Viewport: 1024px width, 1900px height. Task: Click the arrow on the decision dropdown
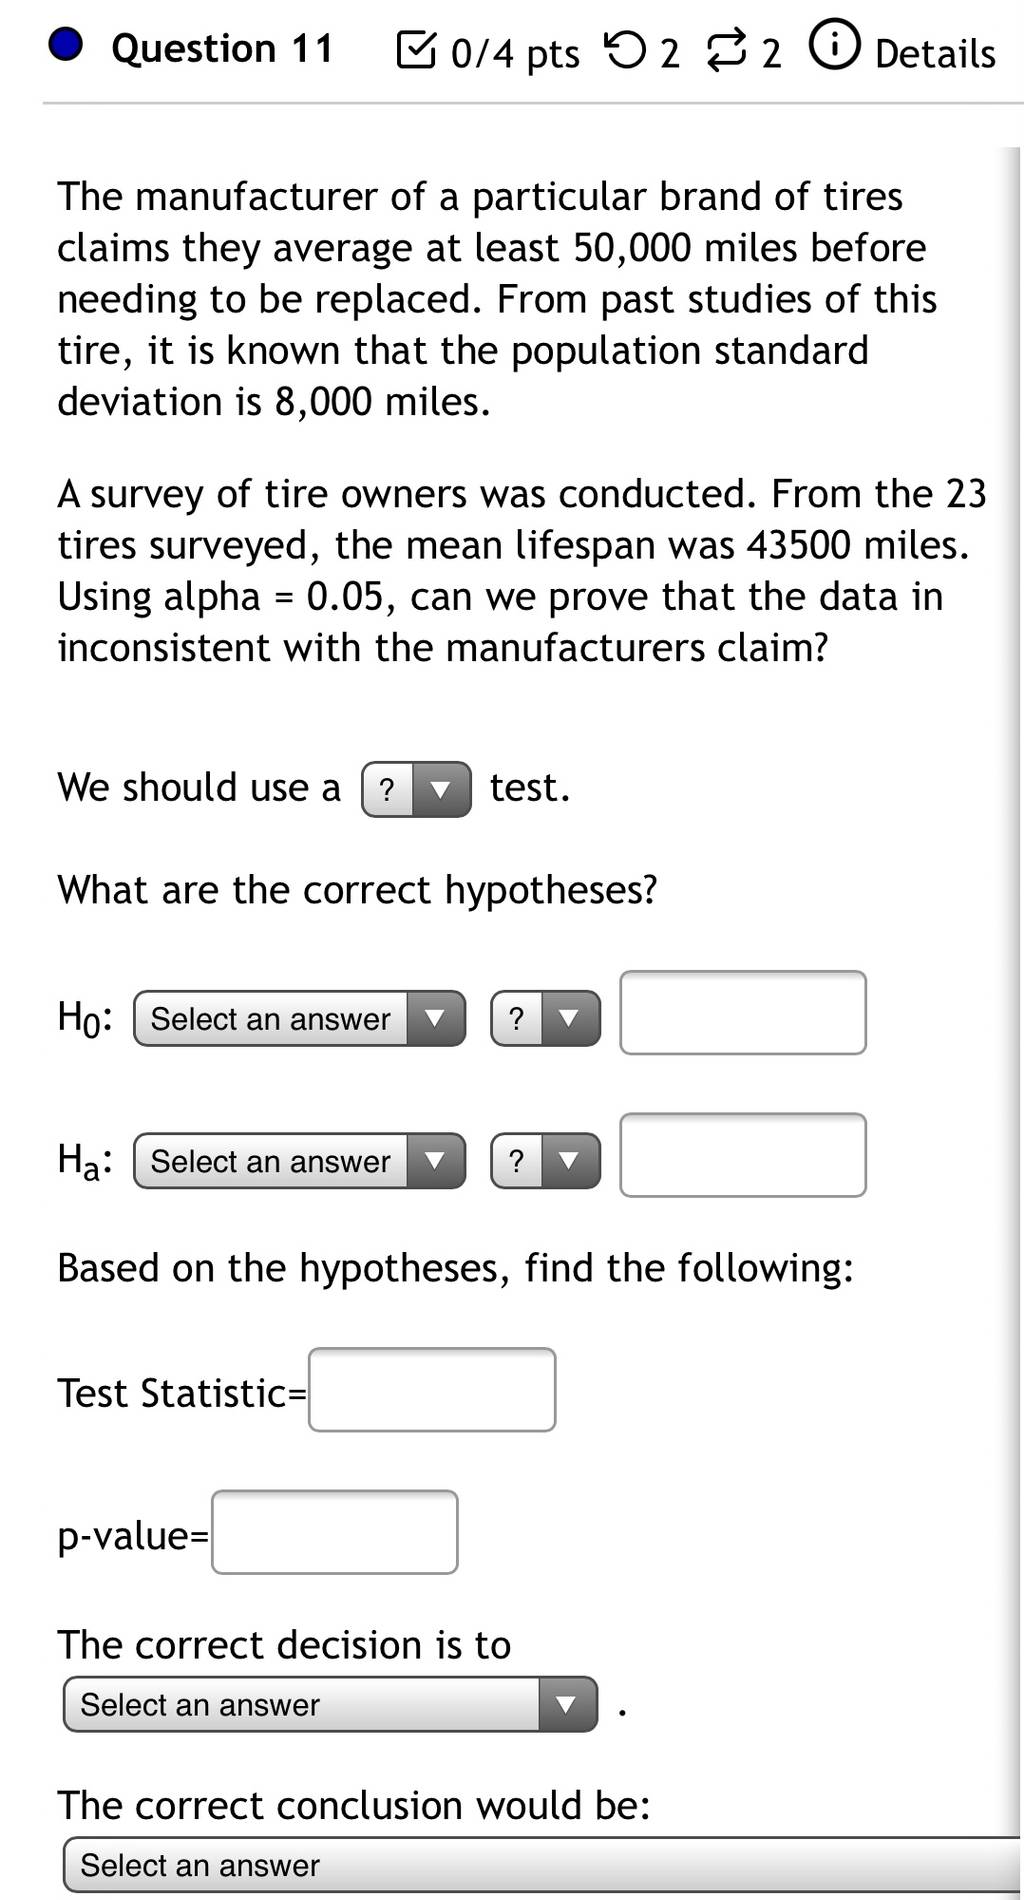(567, 1704)
